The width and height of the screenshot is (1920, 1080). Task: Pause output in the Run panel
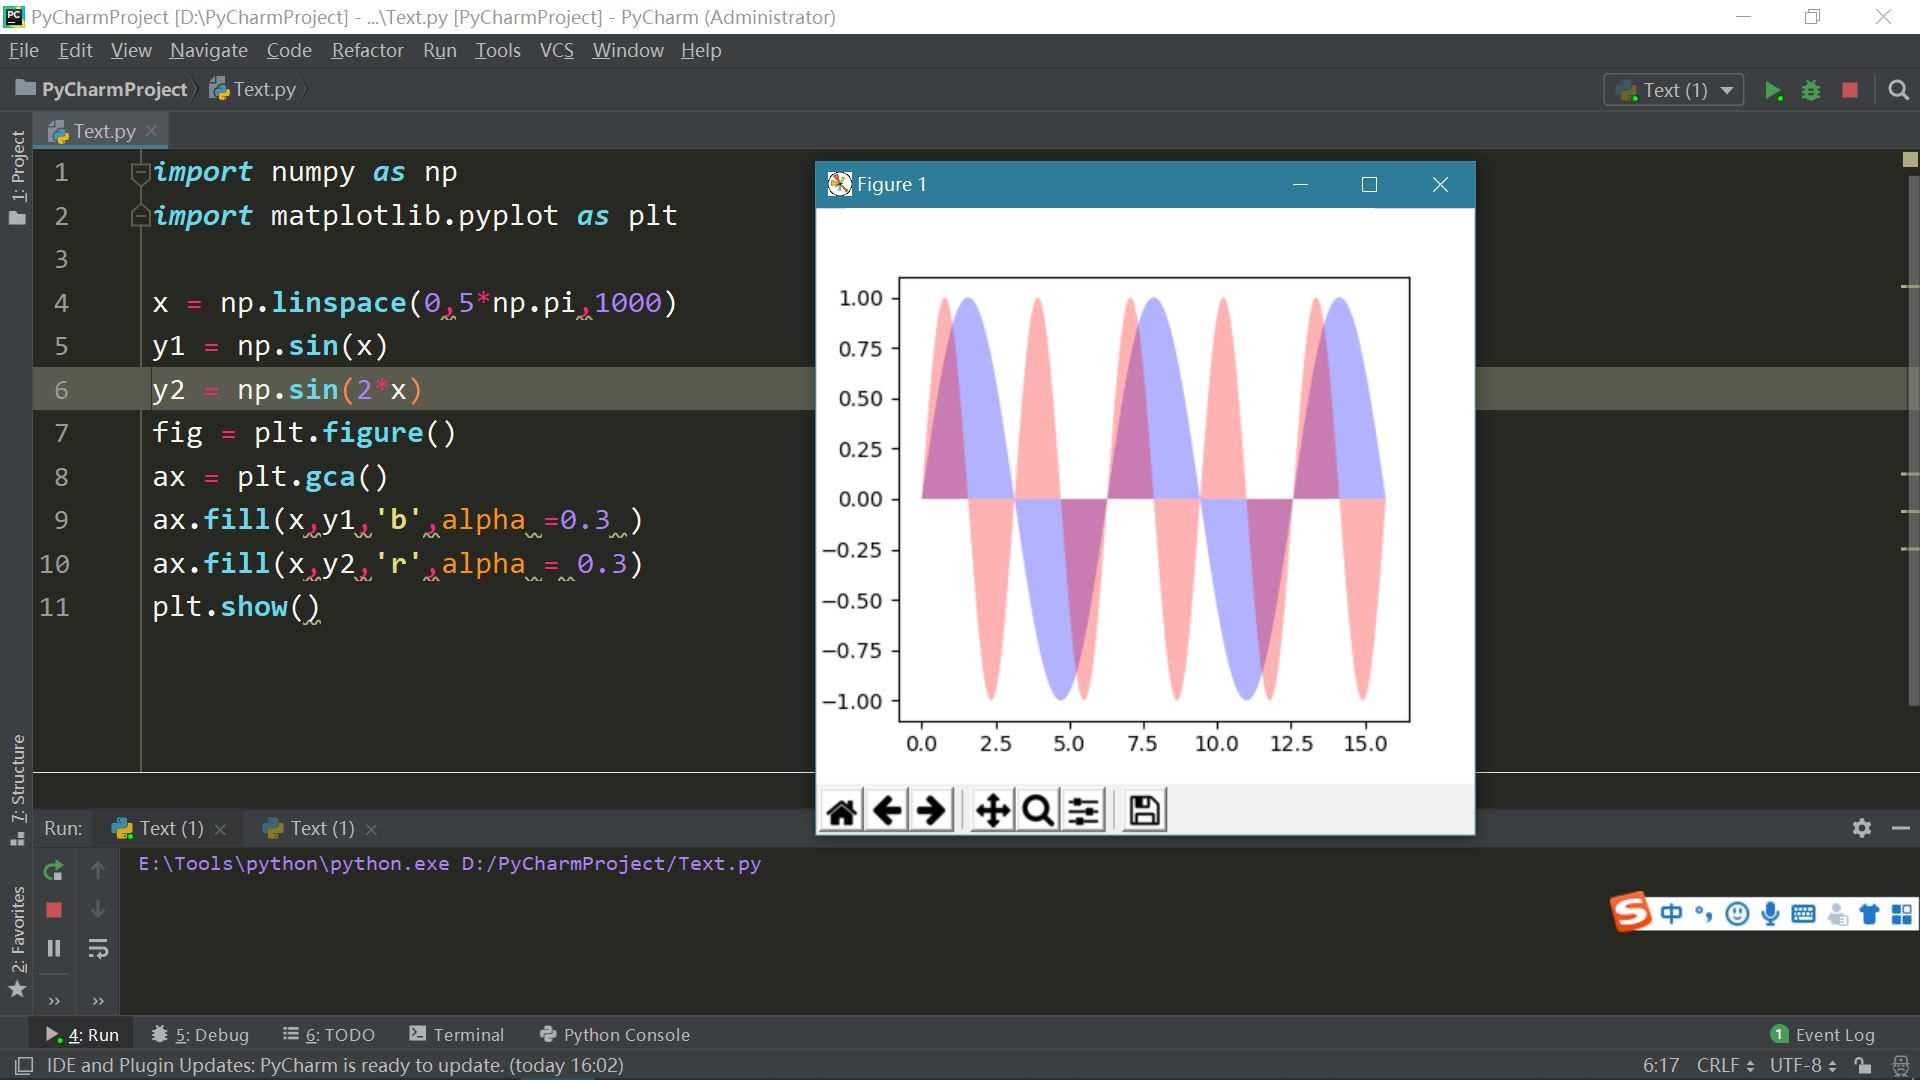click(54, 949)
